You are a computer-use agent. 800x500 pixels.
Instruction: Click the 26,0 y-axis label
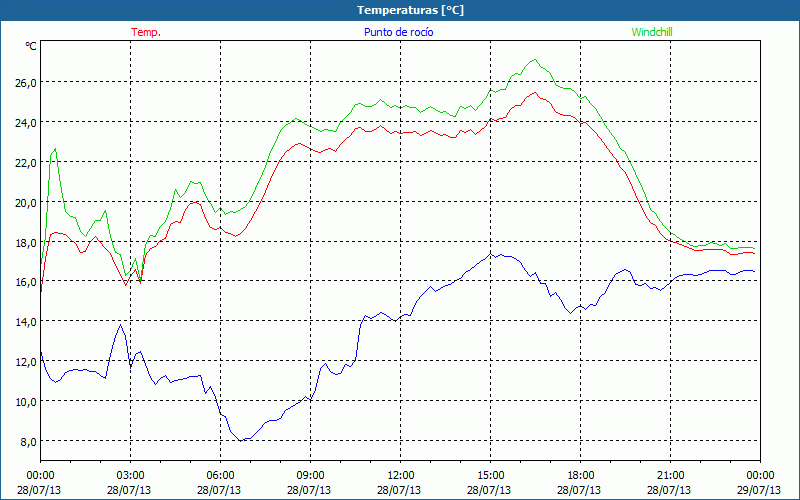click(x=26, y=82)
